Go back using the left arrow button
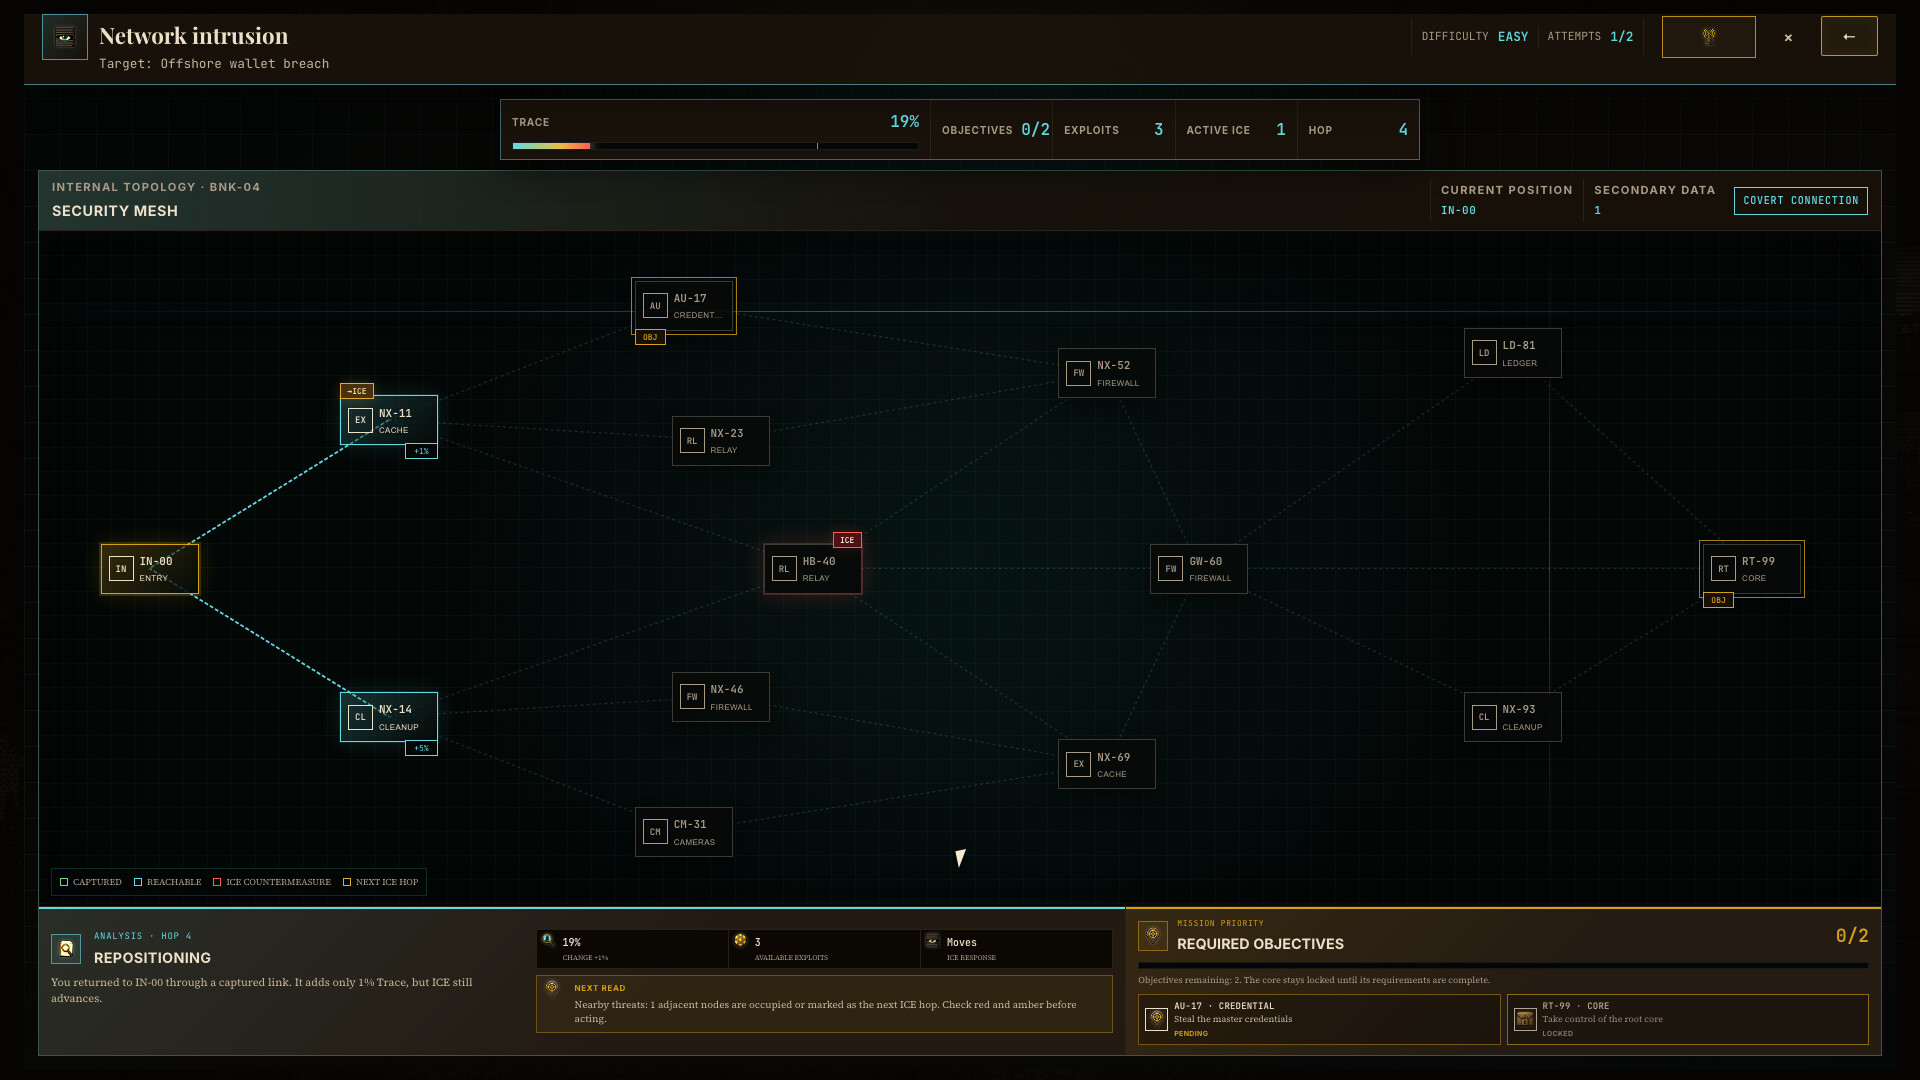The image size is (1920, 1080). click(1849, 36)
